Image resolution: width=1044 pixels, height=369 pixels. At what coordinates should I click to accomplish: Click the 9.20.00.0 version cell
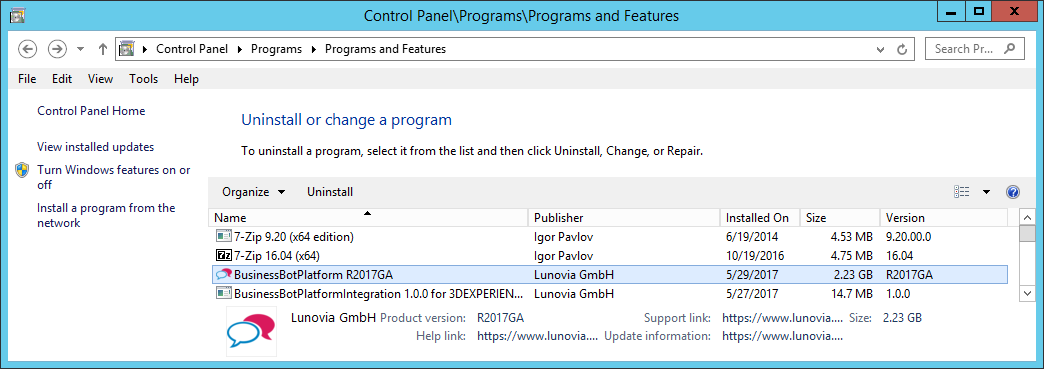coord(909,236)
